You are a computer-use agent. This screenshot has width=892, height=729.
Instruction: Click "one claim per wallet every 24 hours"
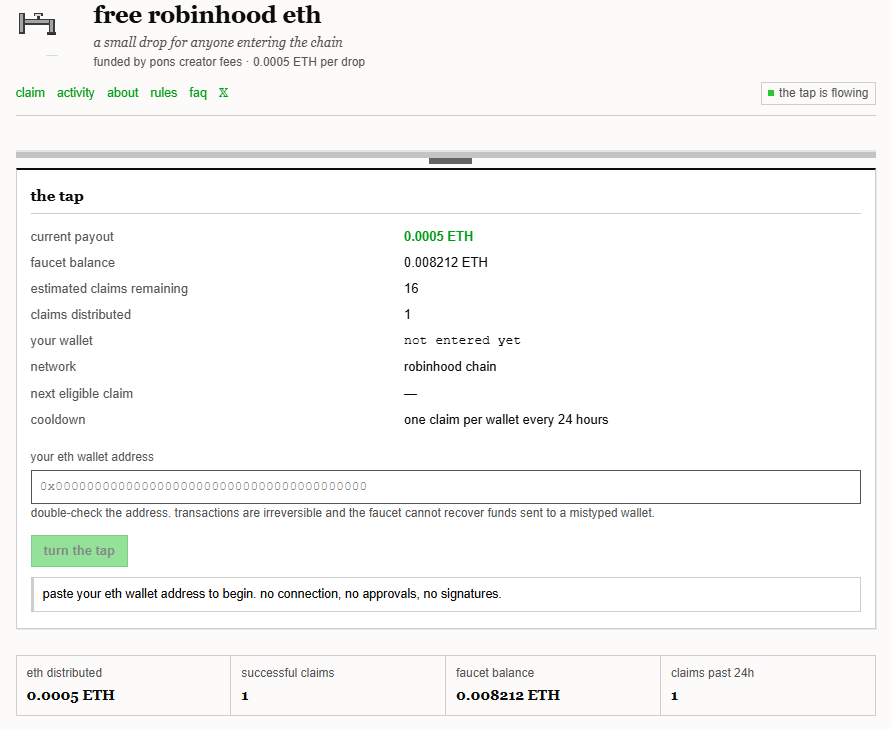point(506,419)
